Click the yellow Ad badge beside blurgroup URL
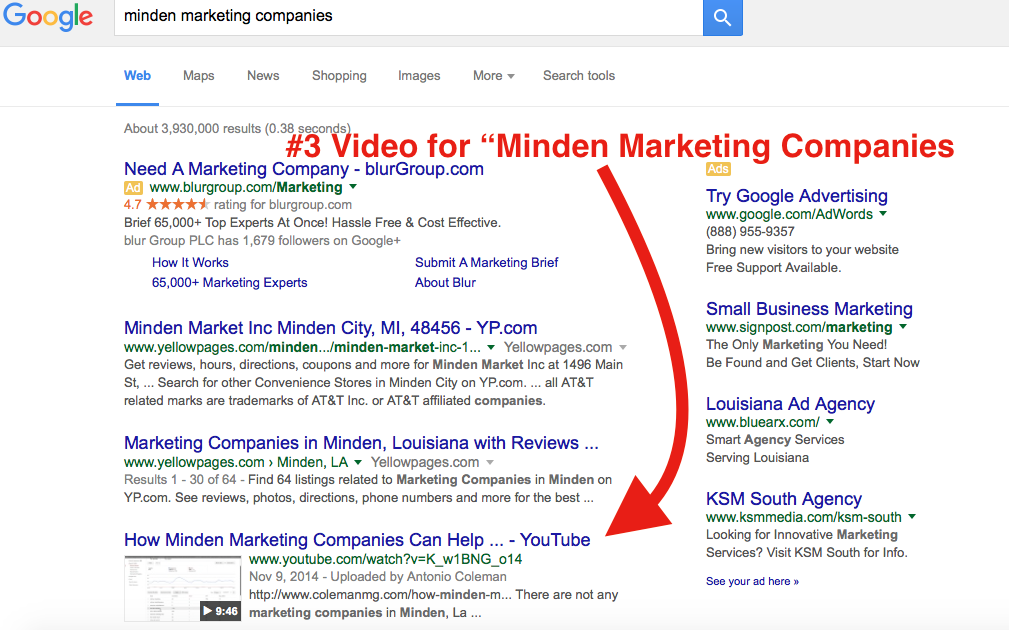Image resolution: width=1009 pixels, height=630 pixels. click(133, 188)
